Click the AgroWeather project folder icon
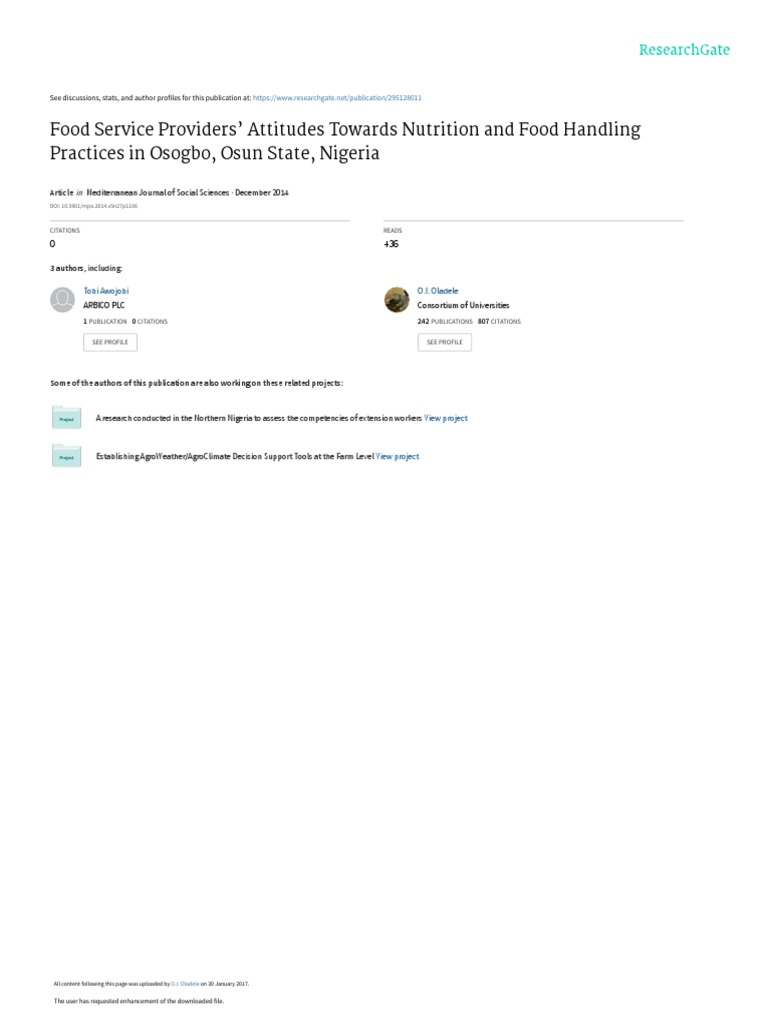The image size is (768, 1024). [x=66, y=456]
